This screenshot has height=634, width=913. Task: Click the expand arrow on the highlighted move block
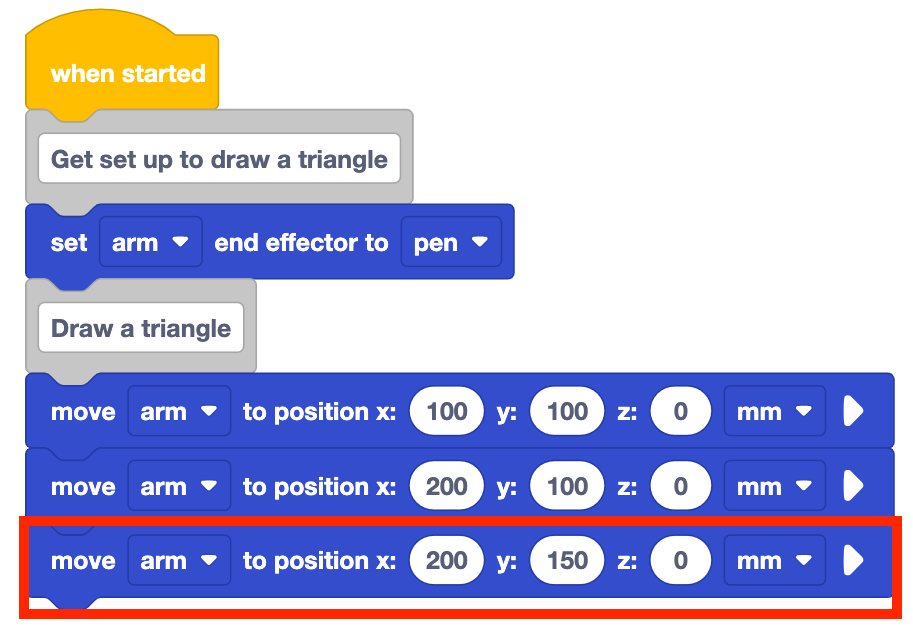853,561
